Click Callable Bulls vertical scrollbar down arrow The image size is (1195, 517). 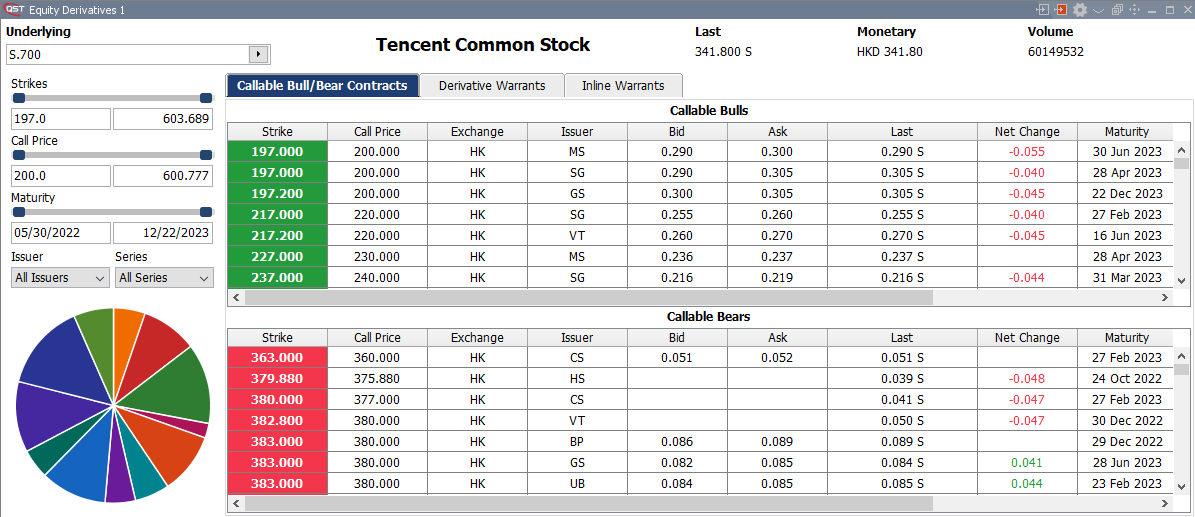[x=1181, y=281]
